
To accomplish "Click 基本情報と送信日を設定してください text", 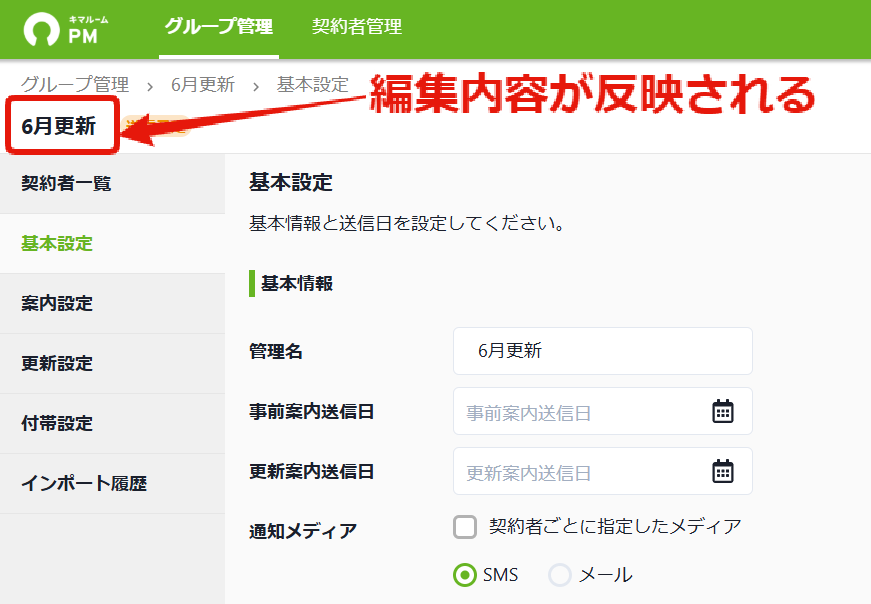I will coord(407,223).
